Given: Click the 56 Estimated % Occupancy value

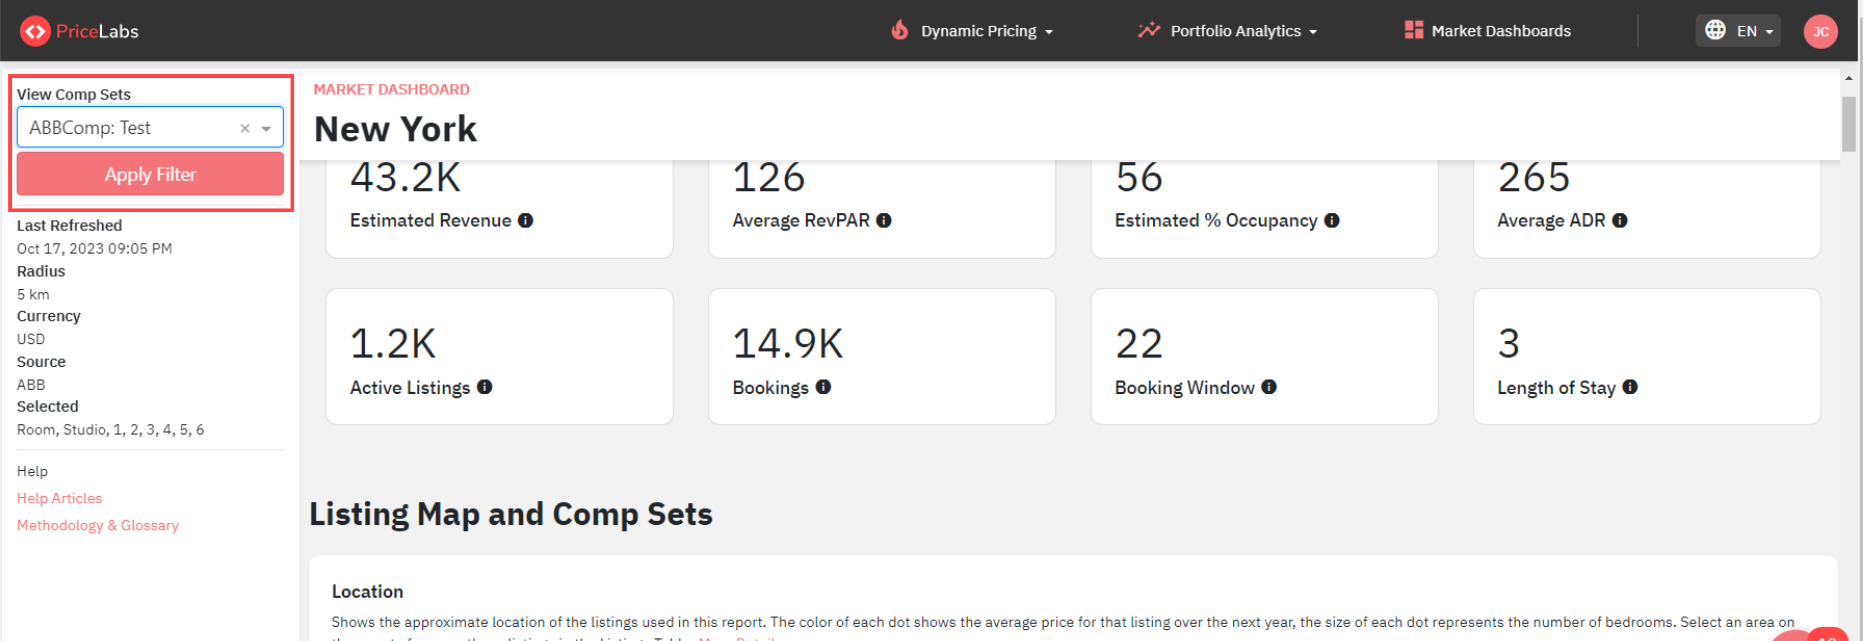Looking at the screenshot, I should pos(1139,177).
